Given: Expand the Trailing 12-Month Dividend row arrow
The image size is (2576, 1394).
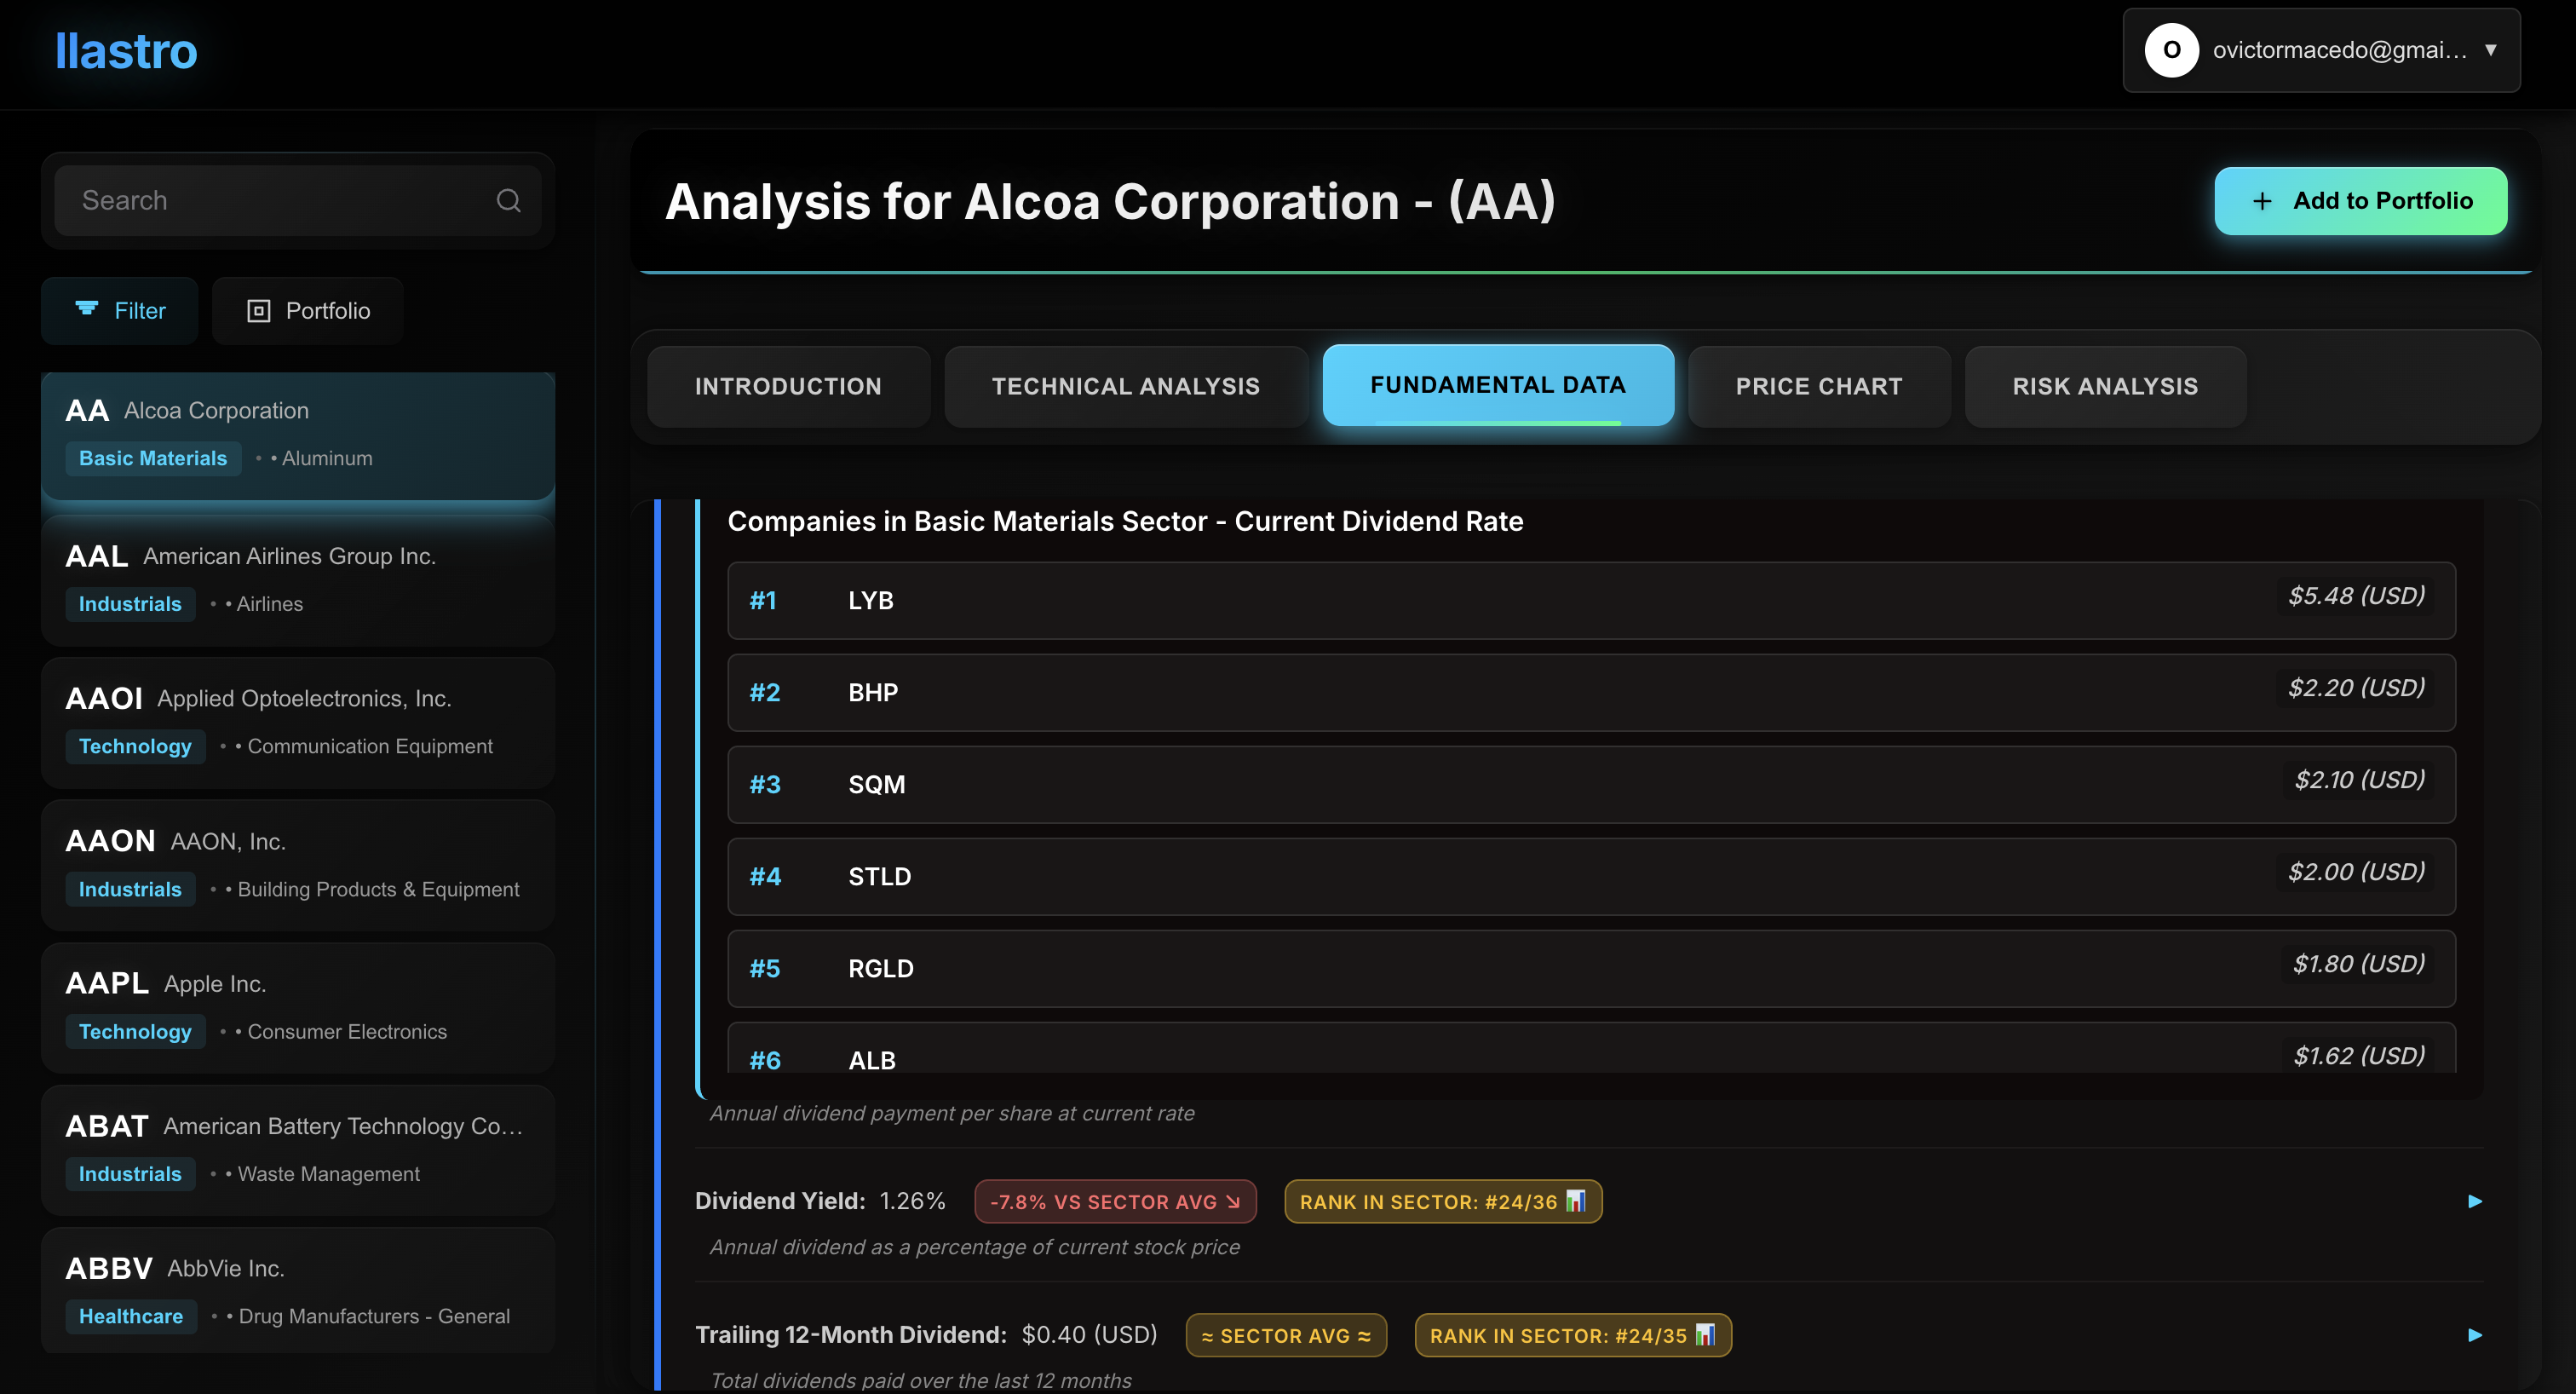Looking at the screenshot, I should point(2475,1335).
